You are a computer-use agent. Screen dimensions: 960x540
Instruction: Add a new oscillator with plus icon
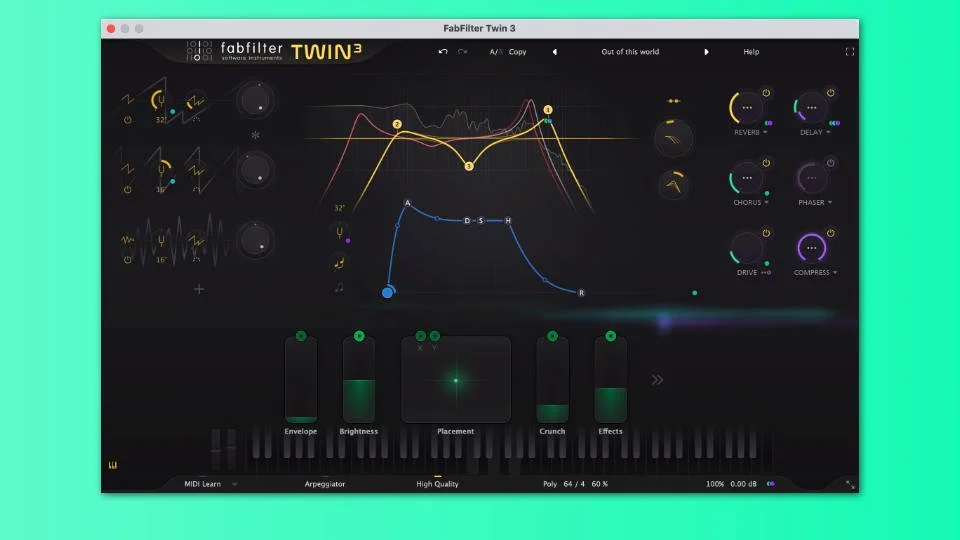click(x=199, y=289)
